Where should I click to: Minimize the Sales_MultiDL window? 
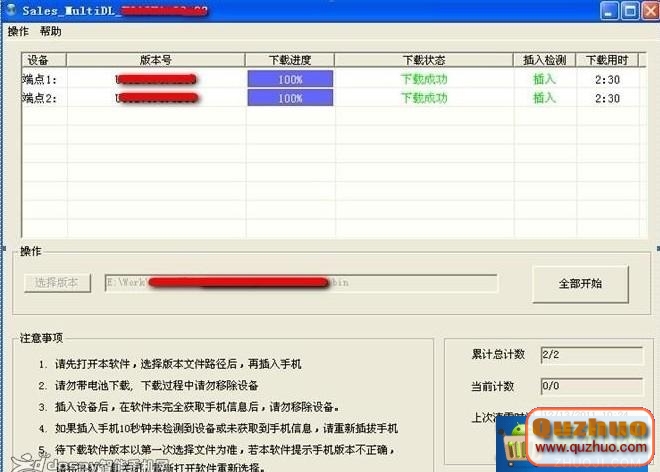pos(609,11)
